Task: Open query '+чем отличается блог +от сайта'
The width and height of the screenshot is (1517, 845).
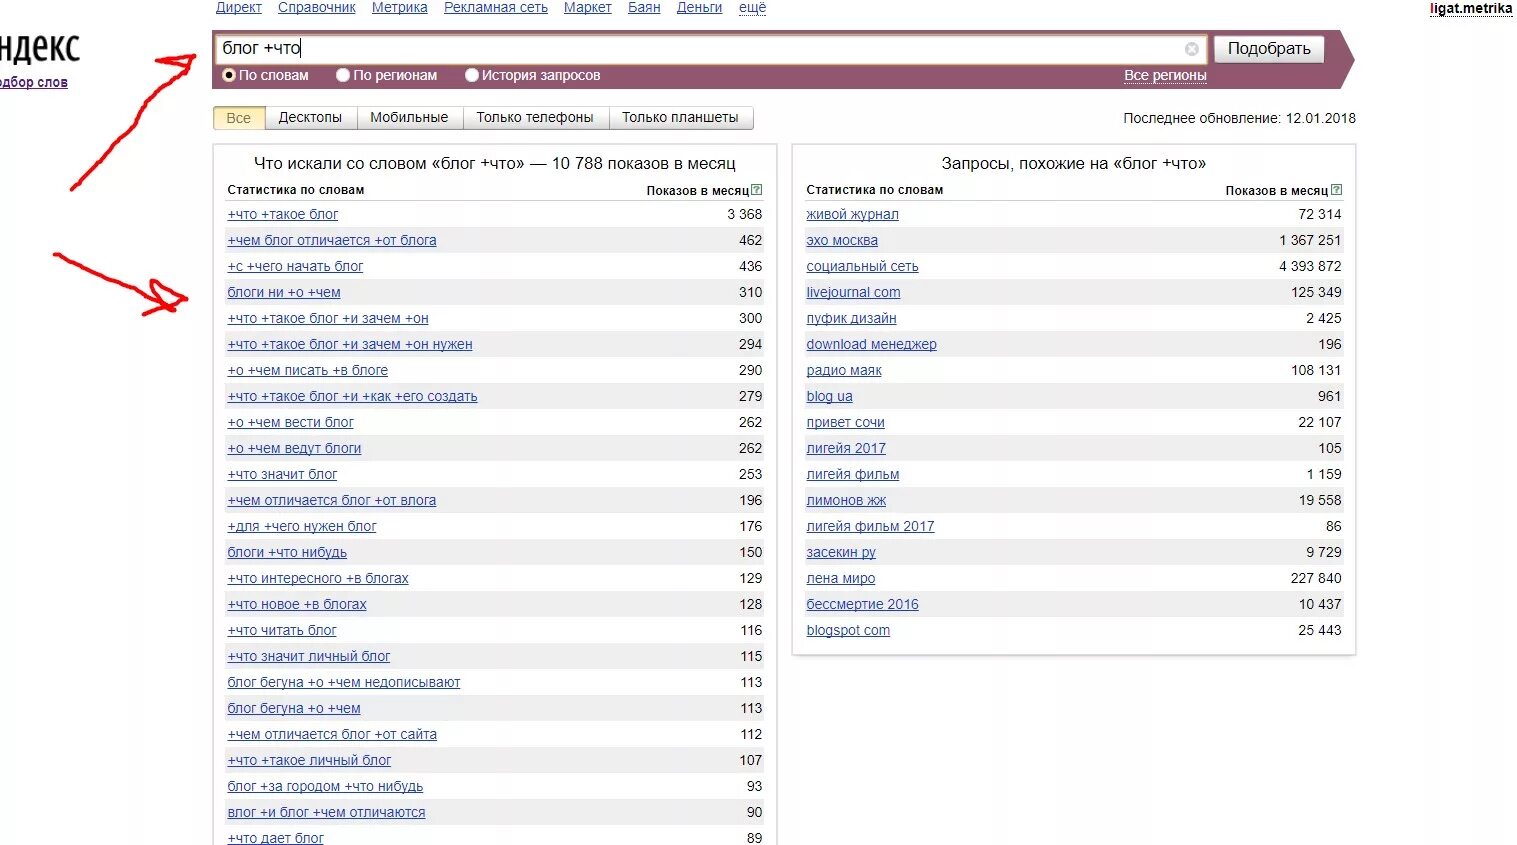Action: tap(332, 734)
